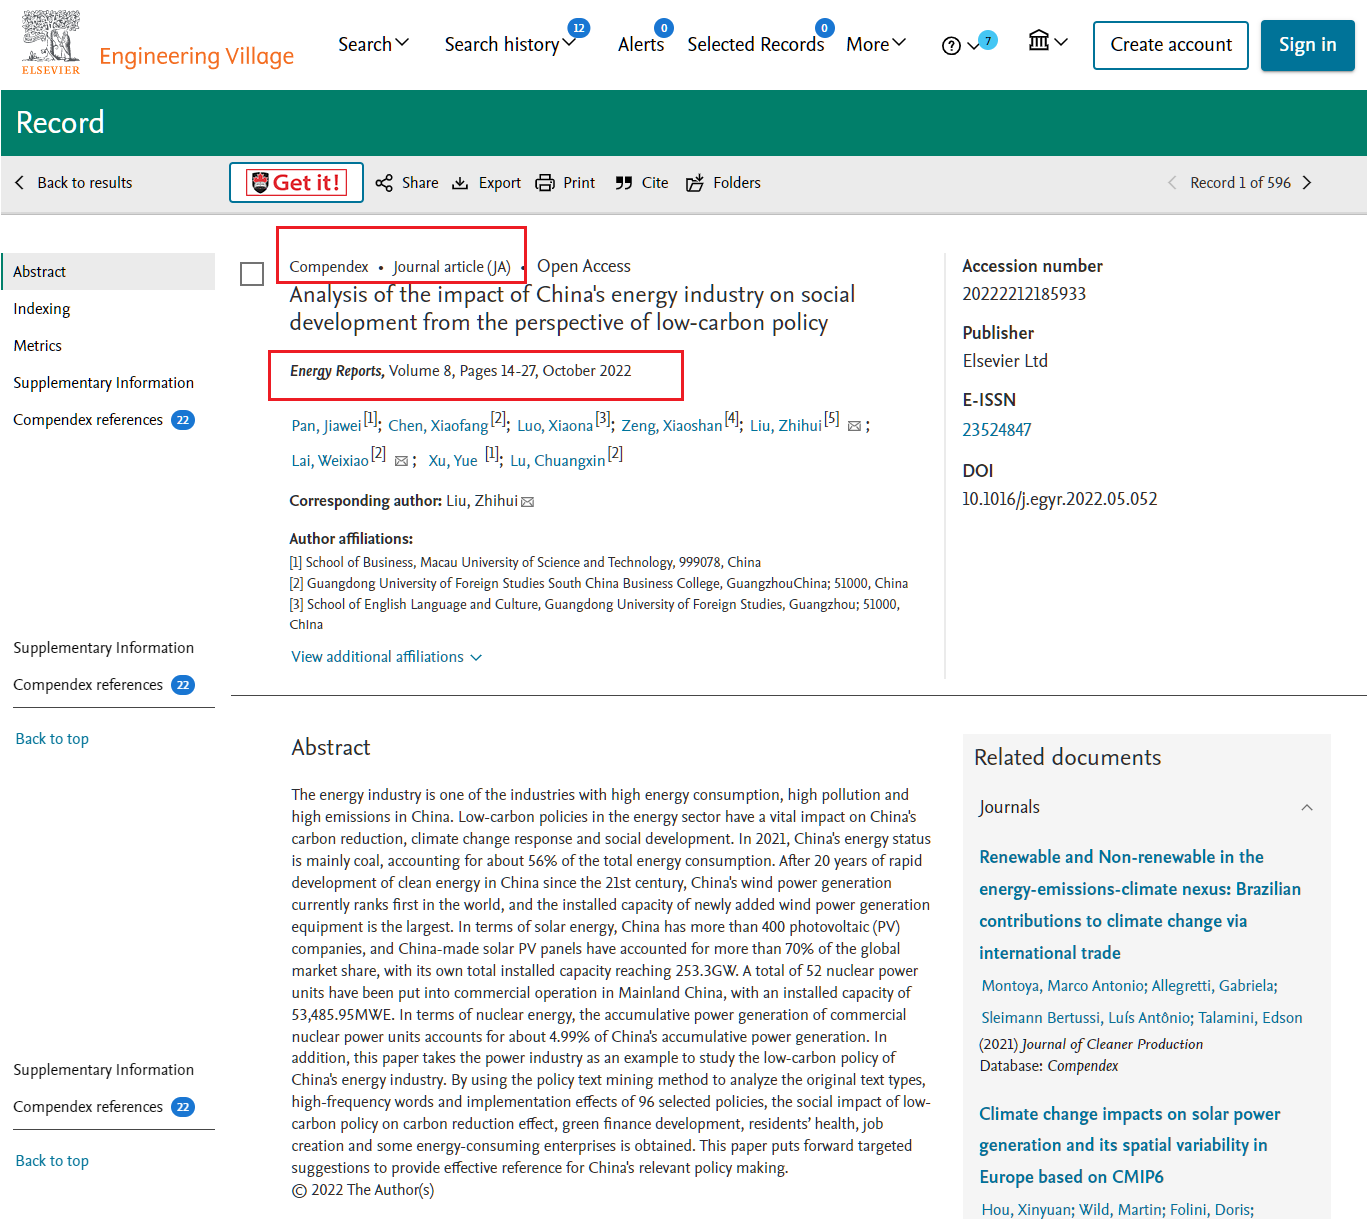Click the accession number 20222212185933

[x=1024, y=294]
